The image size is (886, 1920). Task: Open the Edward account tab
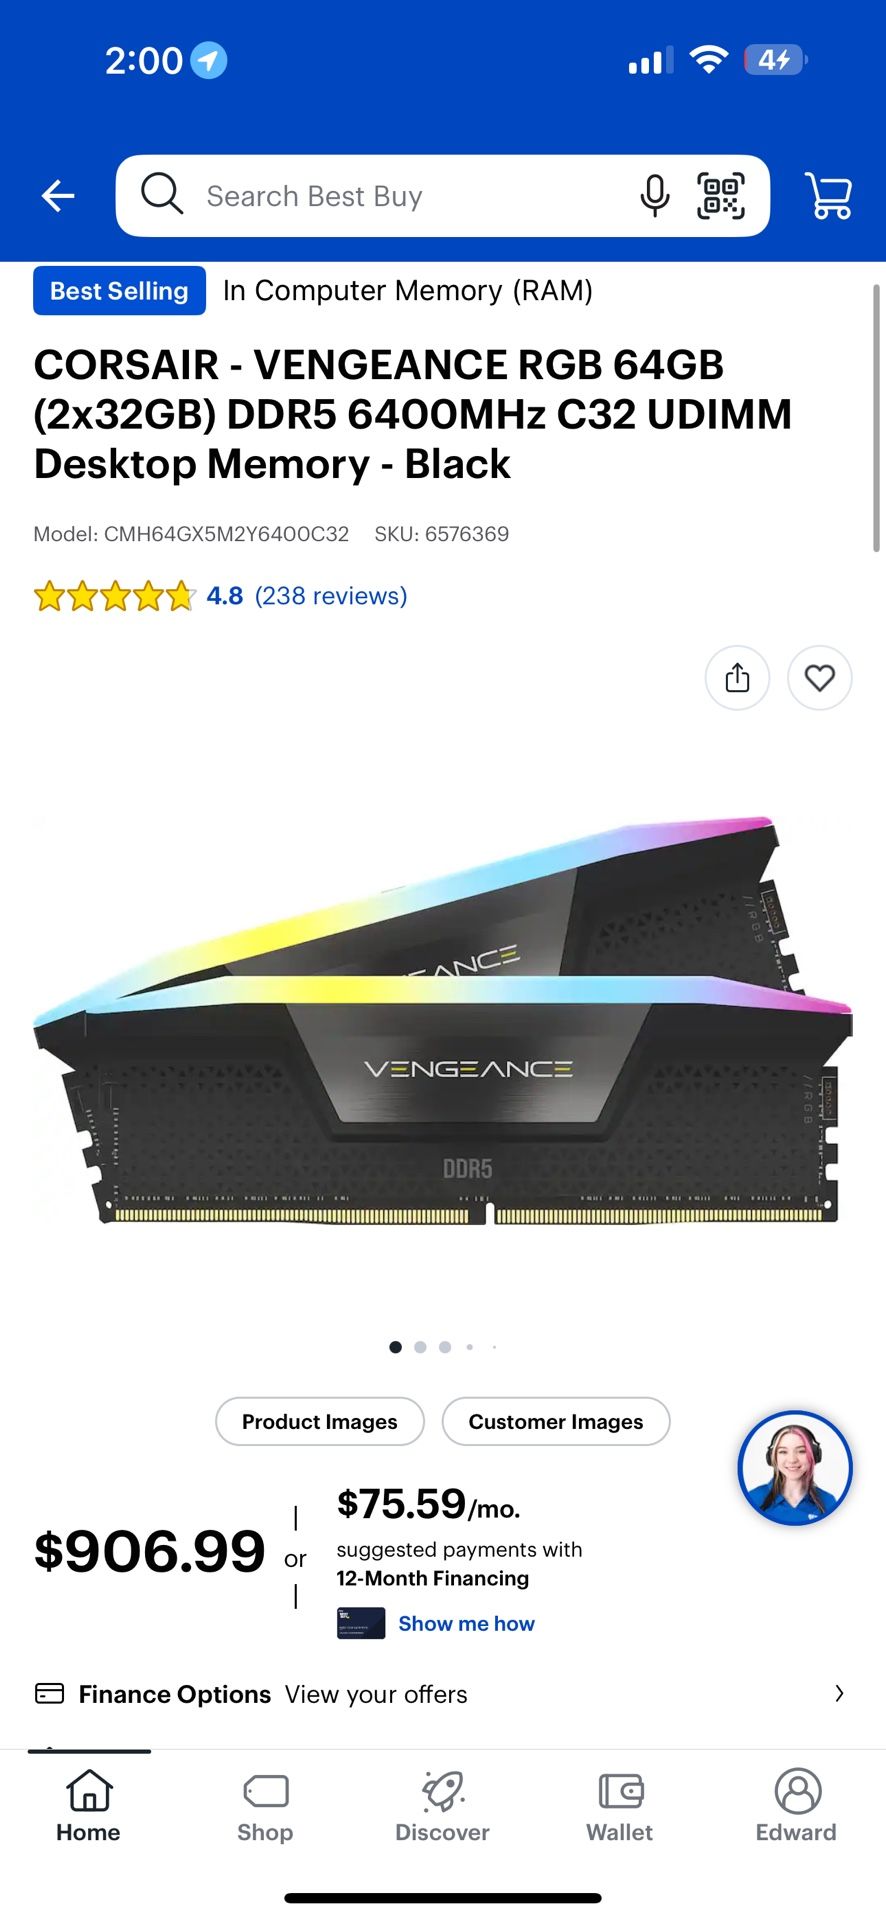tap(797, 1807)
